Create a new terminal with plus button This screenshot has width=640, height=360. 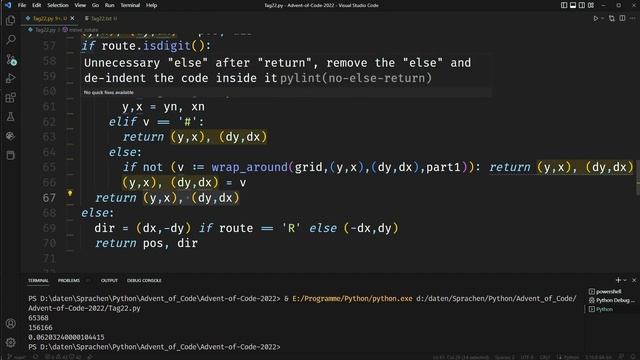coord(618,280)
